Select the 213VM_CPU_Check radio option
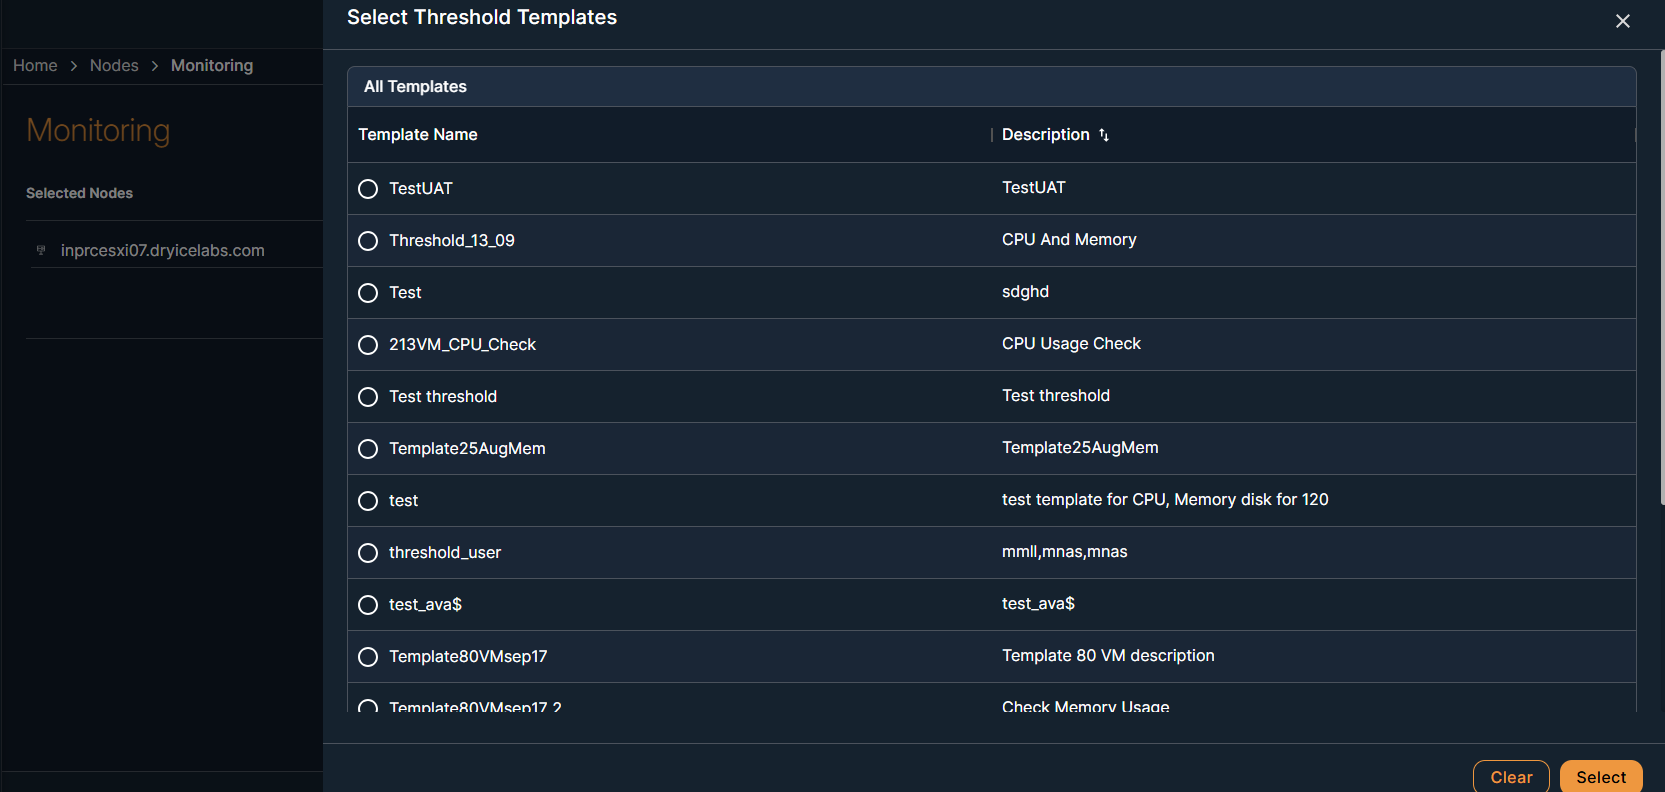The height and width of the screenshot is (792, 1665). pos(368,345)
